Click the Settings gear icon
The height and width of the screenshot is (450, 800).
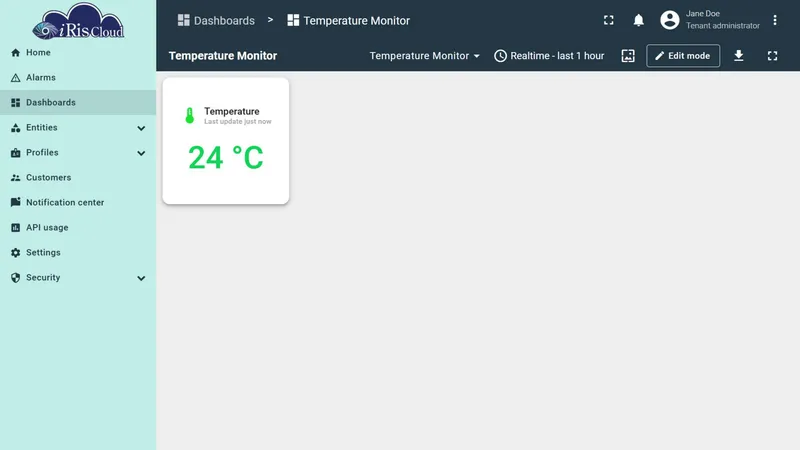tap(16, 253)
